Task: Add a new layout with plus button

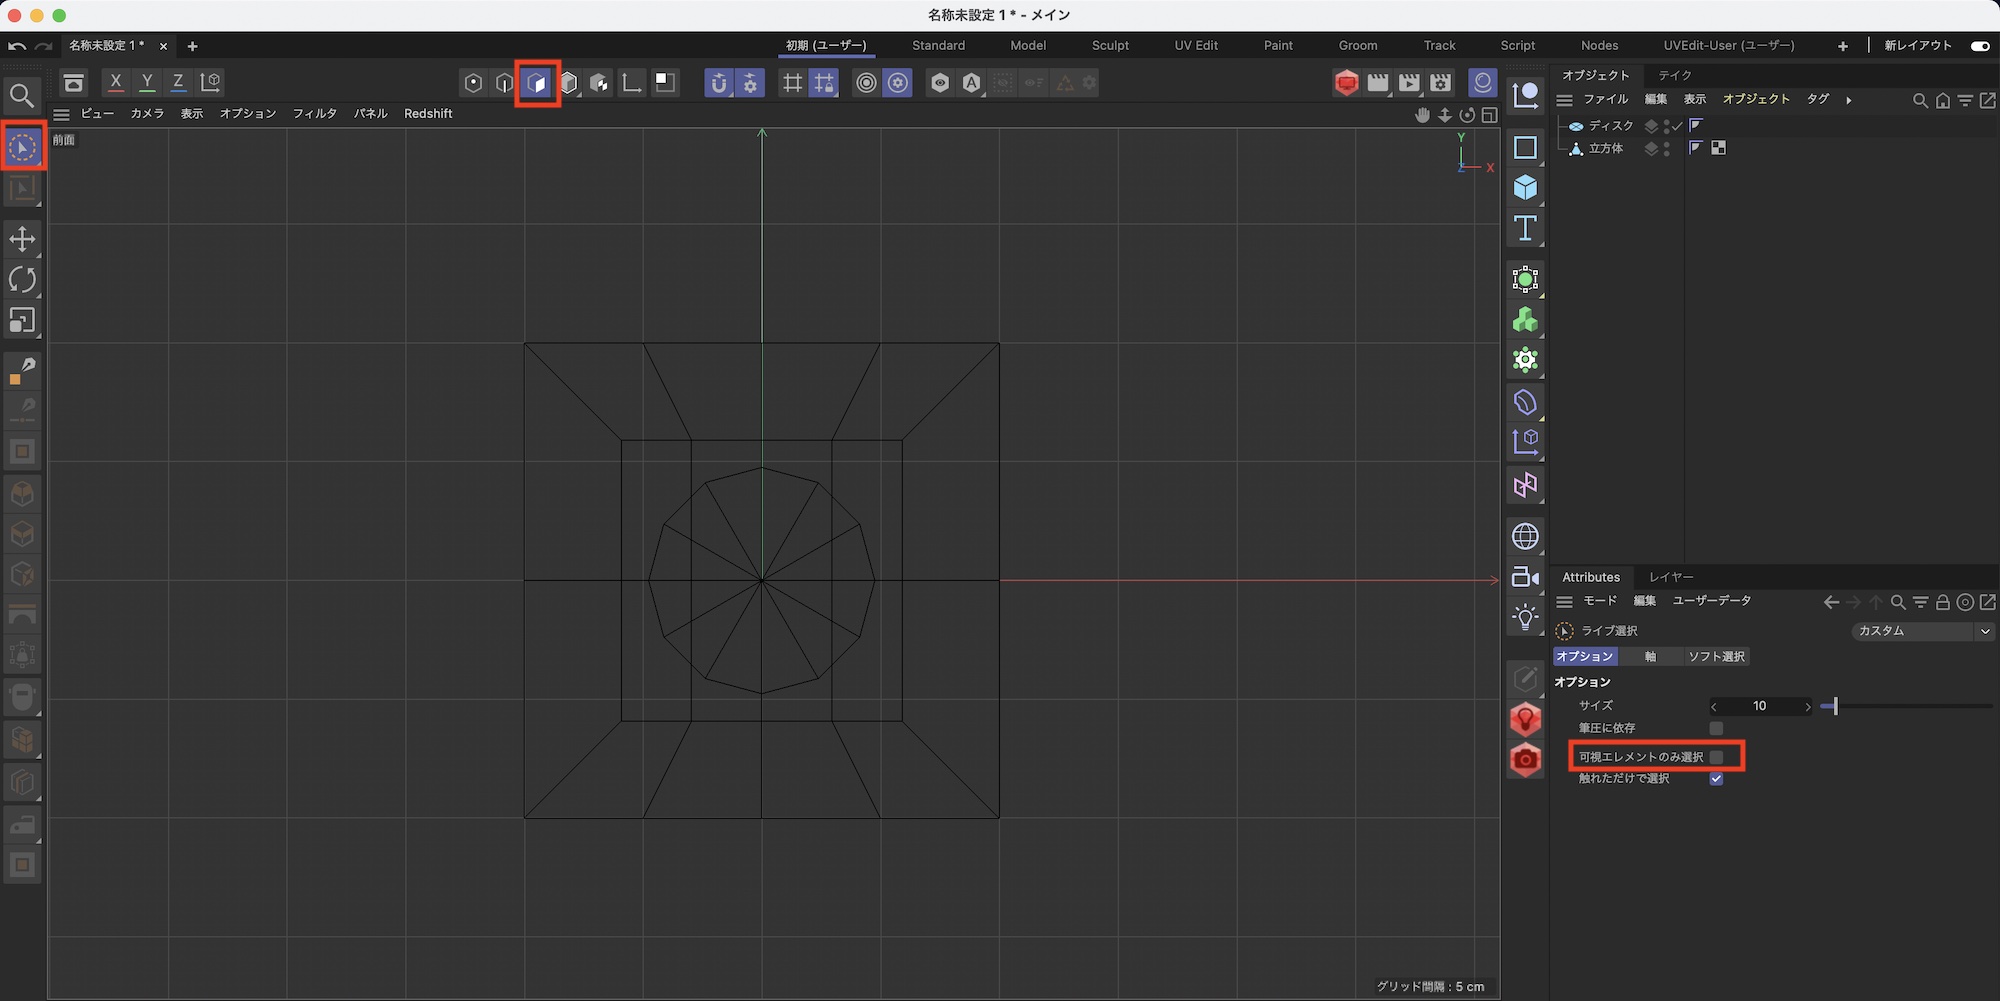Action: tap(1842, 46)
